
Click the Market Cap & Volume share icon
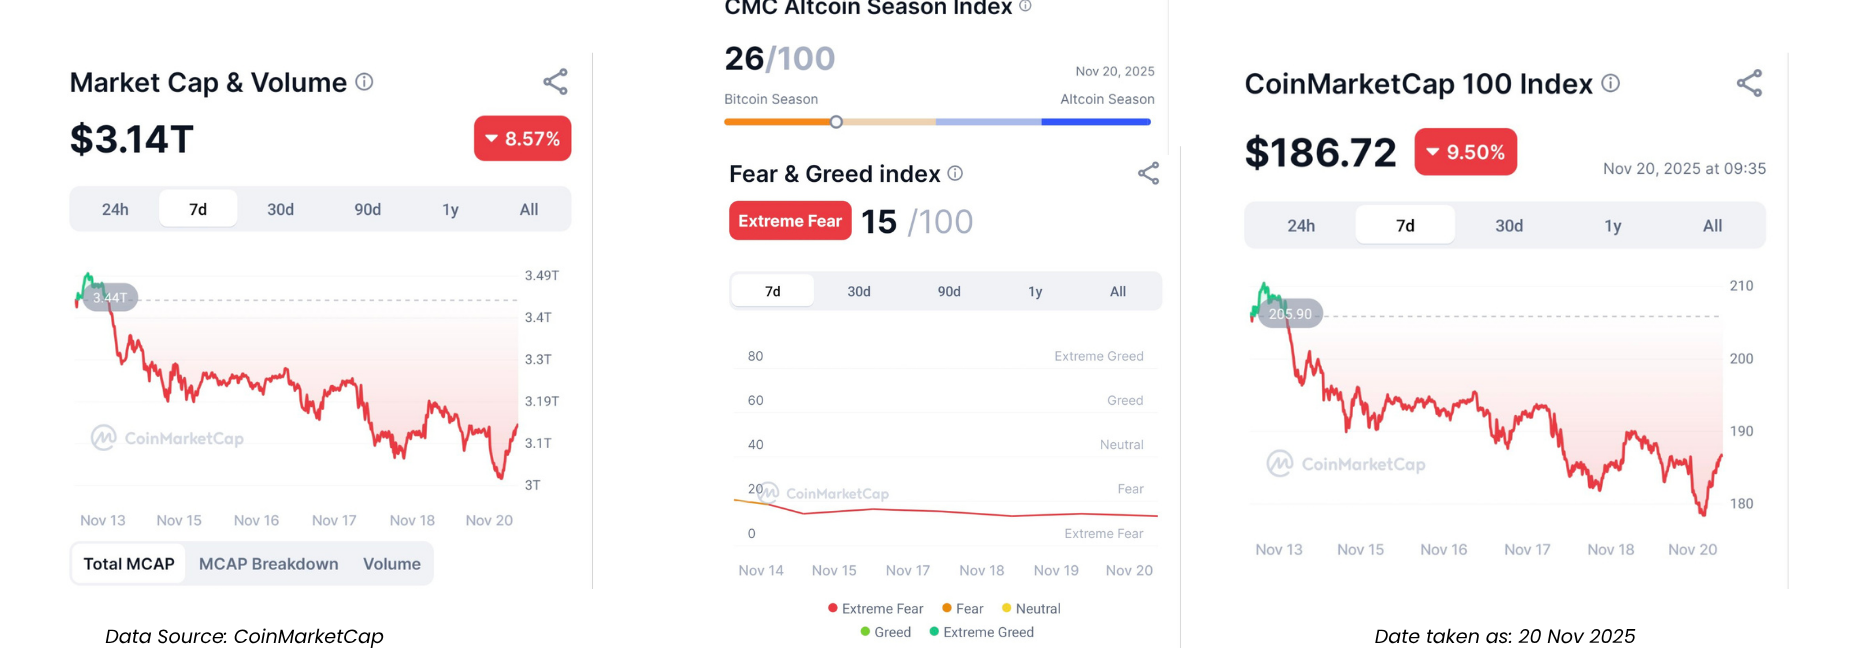coord(555,82)
